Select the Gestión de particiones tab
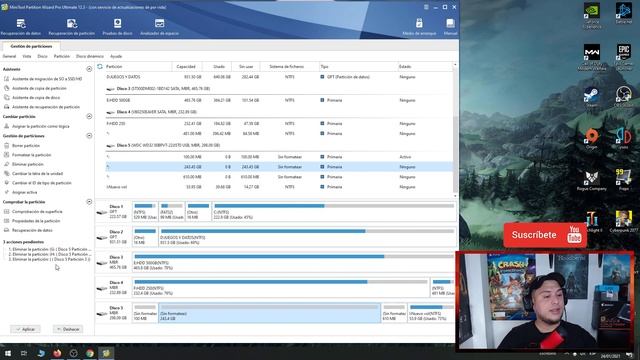 31,46
